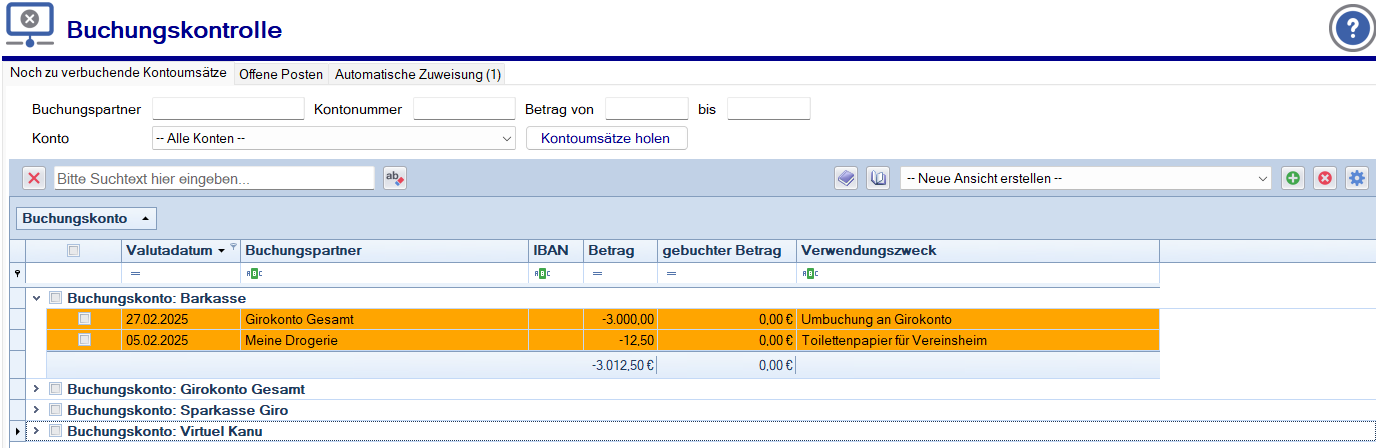Select 'Noch zu verbuchende Kontoumsätze' tab
Screen dimensions: 1376x448
(x=118, y=74)
